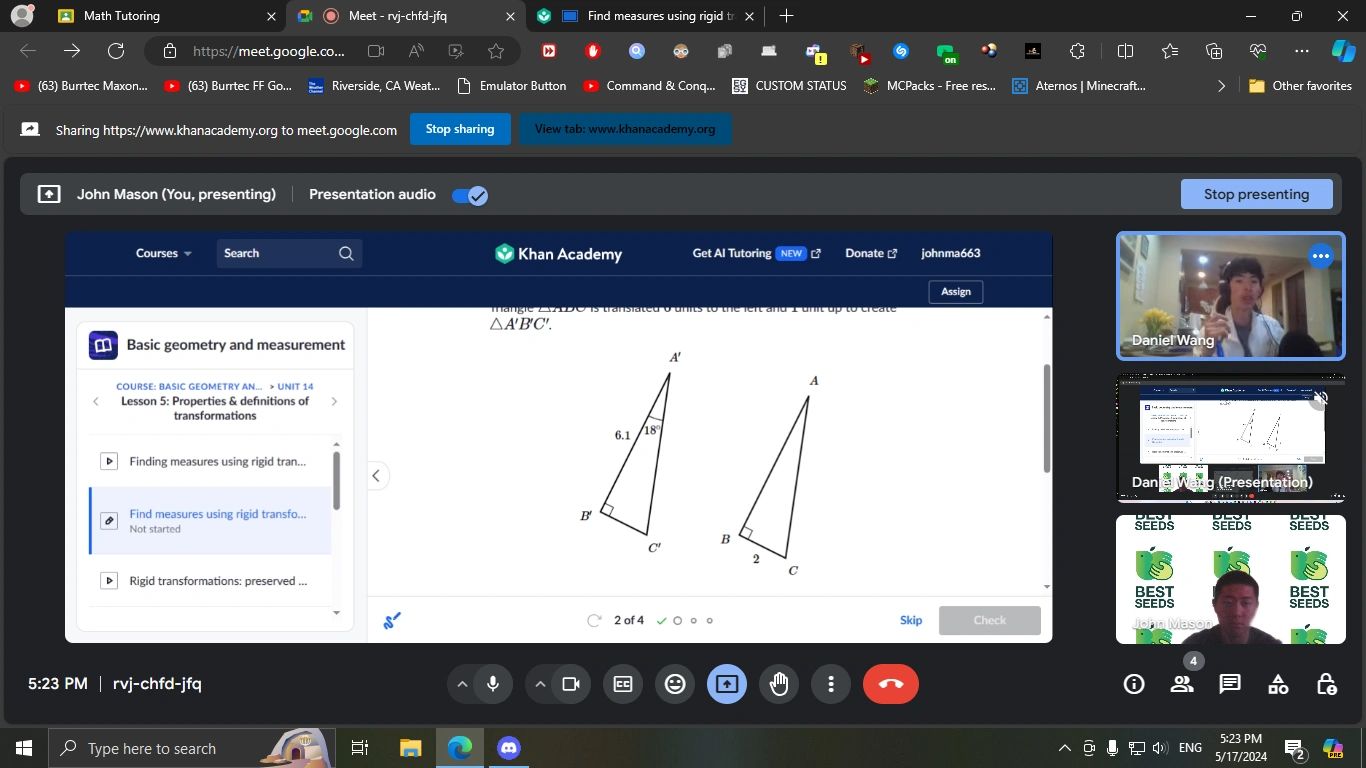Mute the microphone in Meet

coord(492,684)
